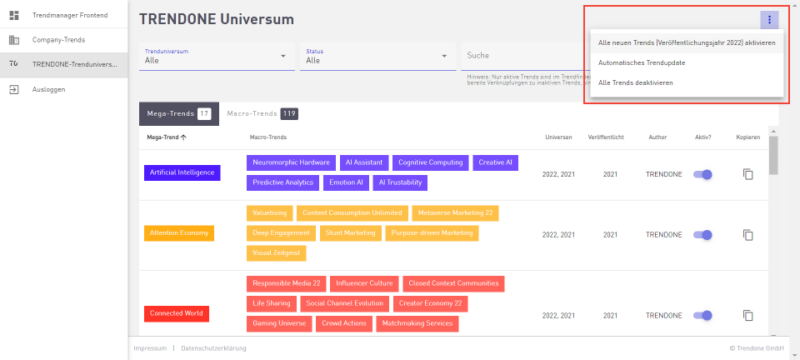This screenshot has height=360, width=800.
Task: Toggle Aktiv switch for Attention Economy
Action: [x=702, y=235]
